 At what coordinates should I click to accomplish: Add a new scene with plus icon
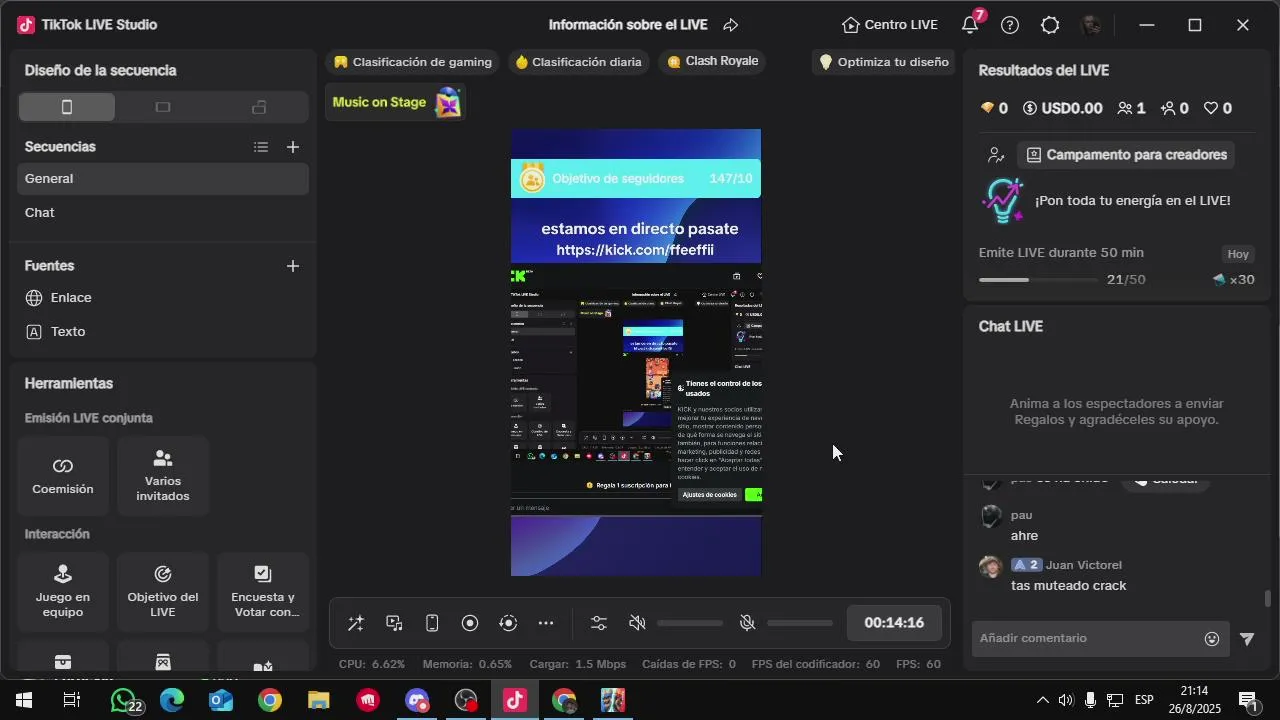click(x=293, y=147)
